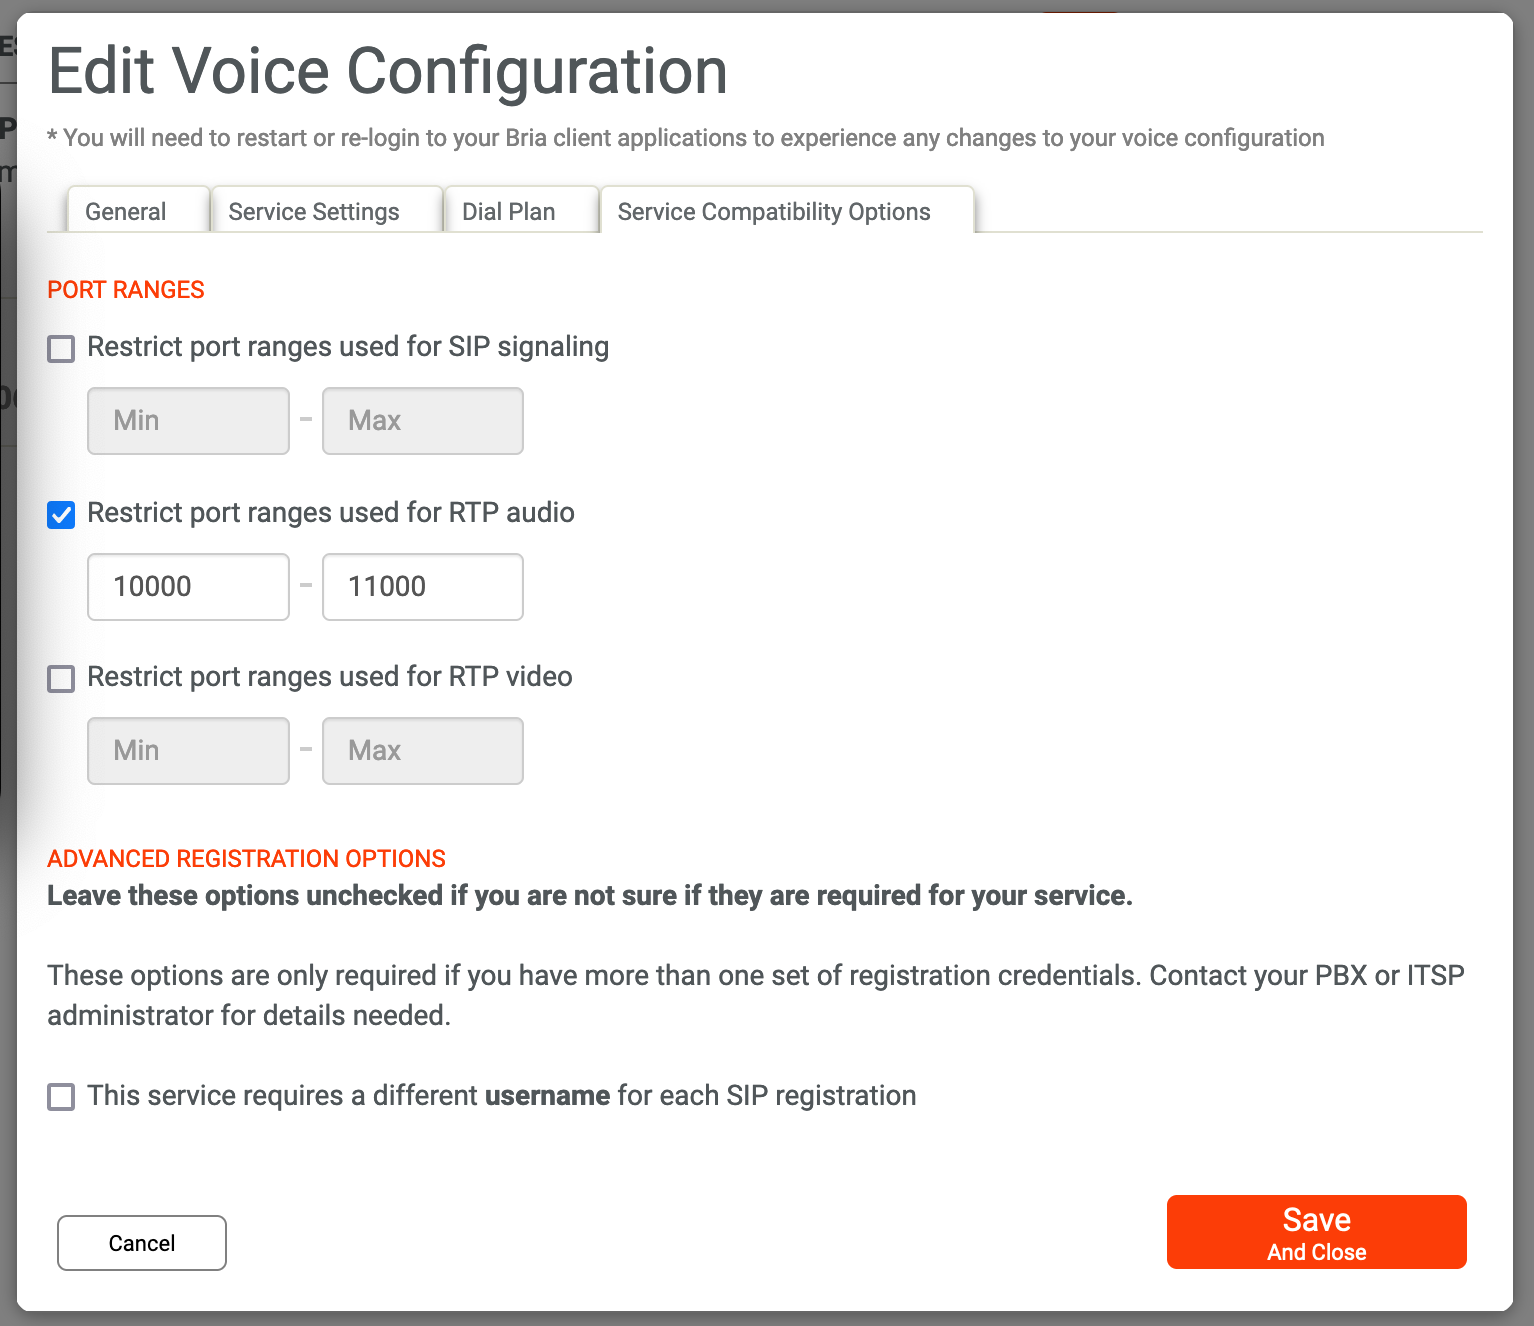Click the Edit Voice Configuration dialog title
The image size is (1534, 1326).
pos(388,72)
